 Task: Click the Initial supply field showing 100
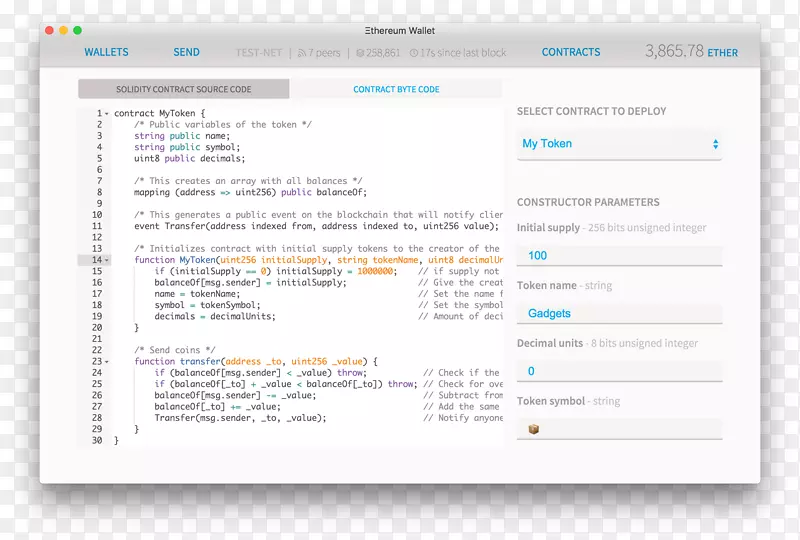tap(619, 256)
